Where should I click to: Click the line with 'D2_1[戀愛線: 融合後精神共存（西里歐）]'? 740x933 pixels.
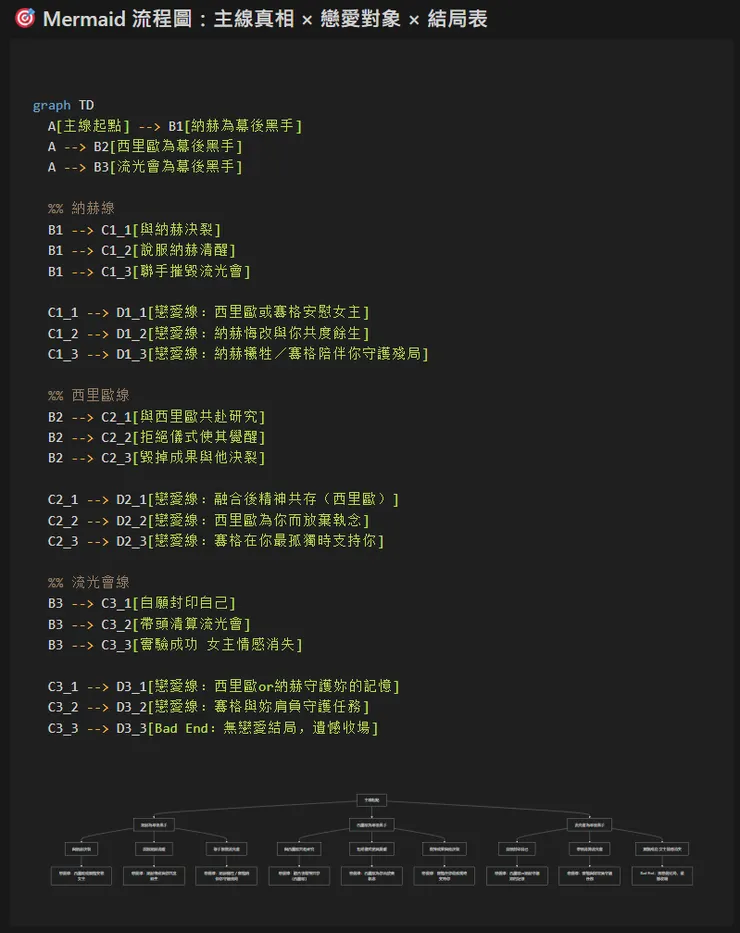point(223,499)
